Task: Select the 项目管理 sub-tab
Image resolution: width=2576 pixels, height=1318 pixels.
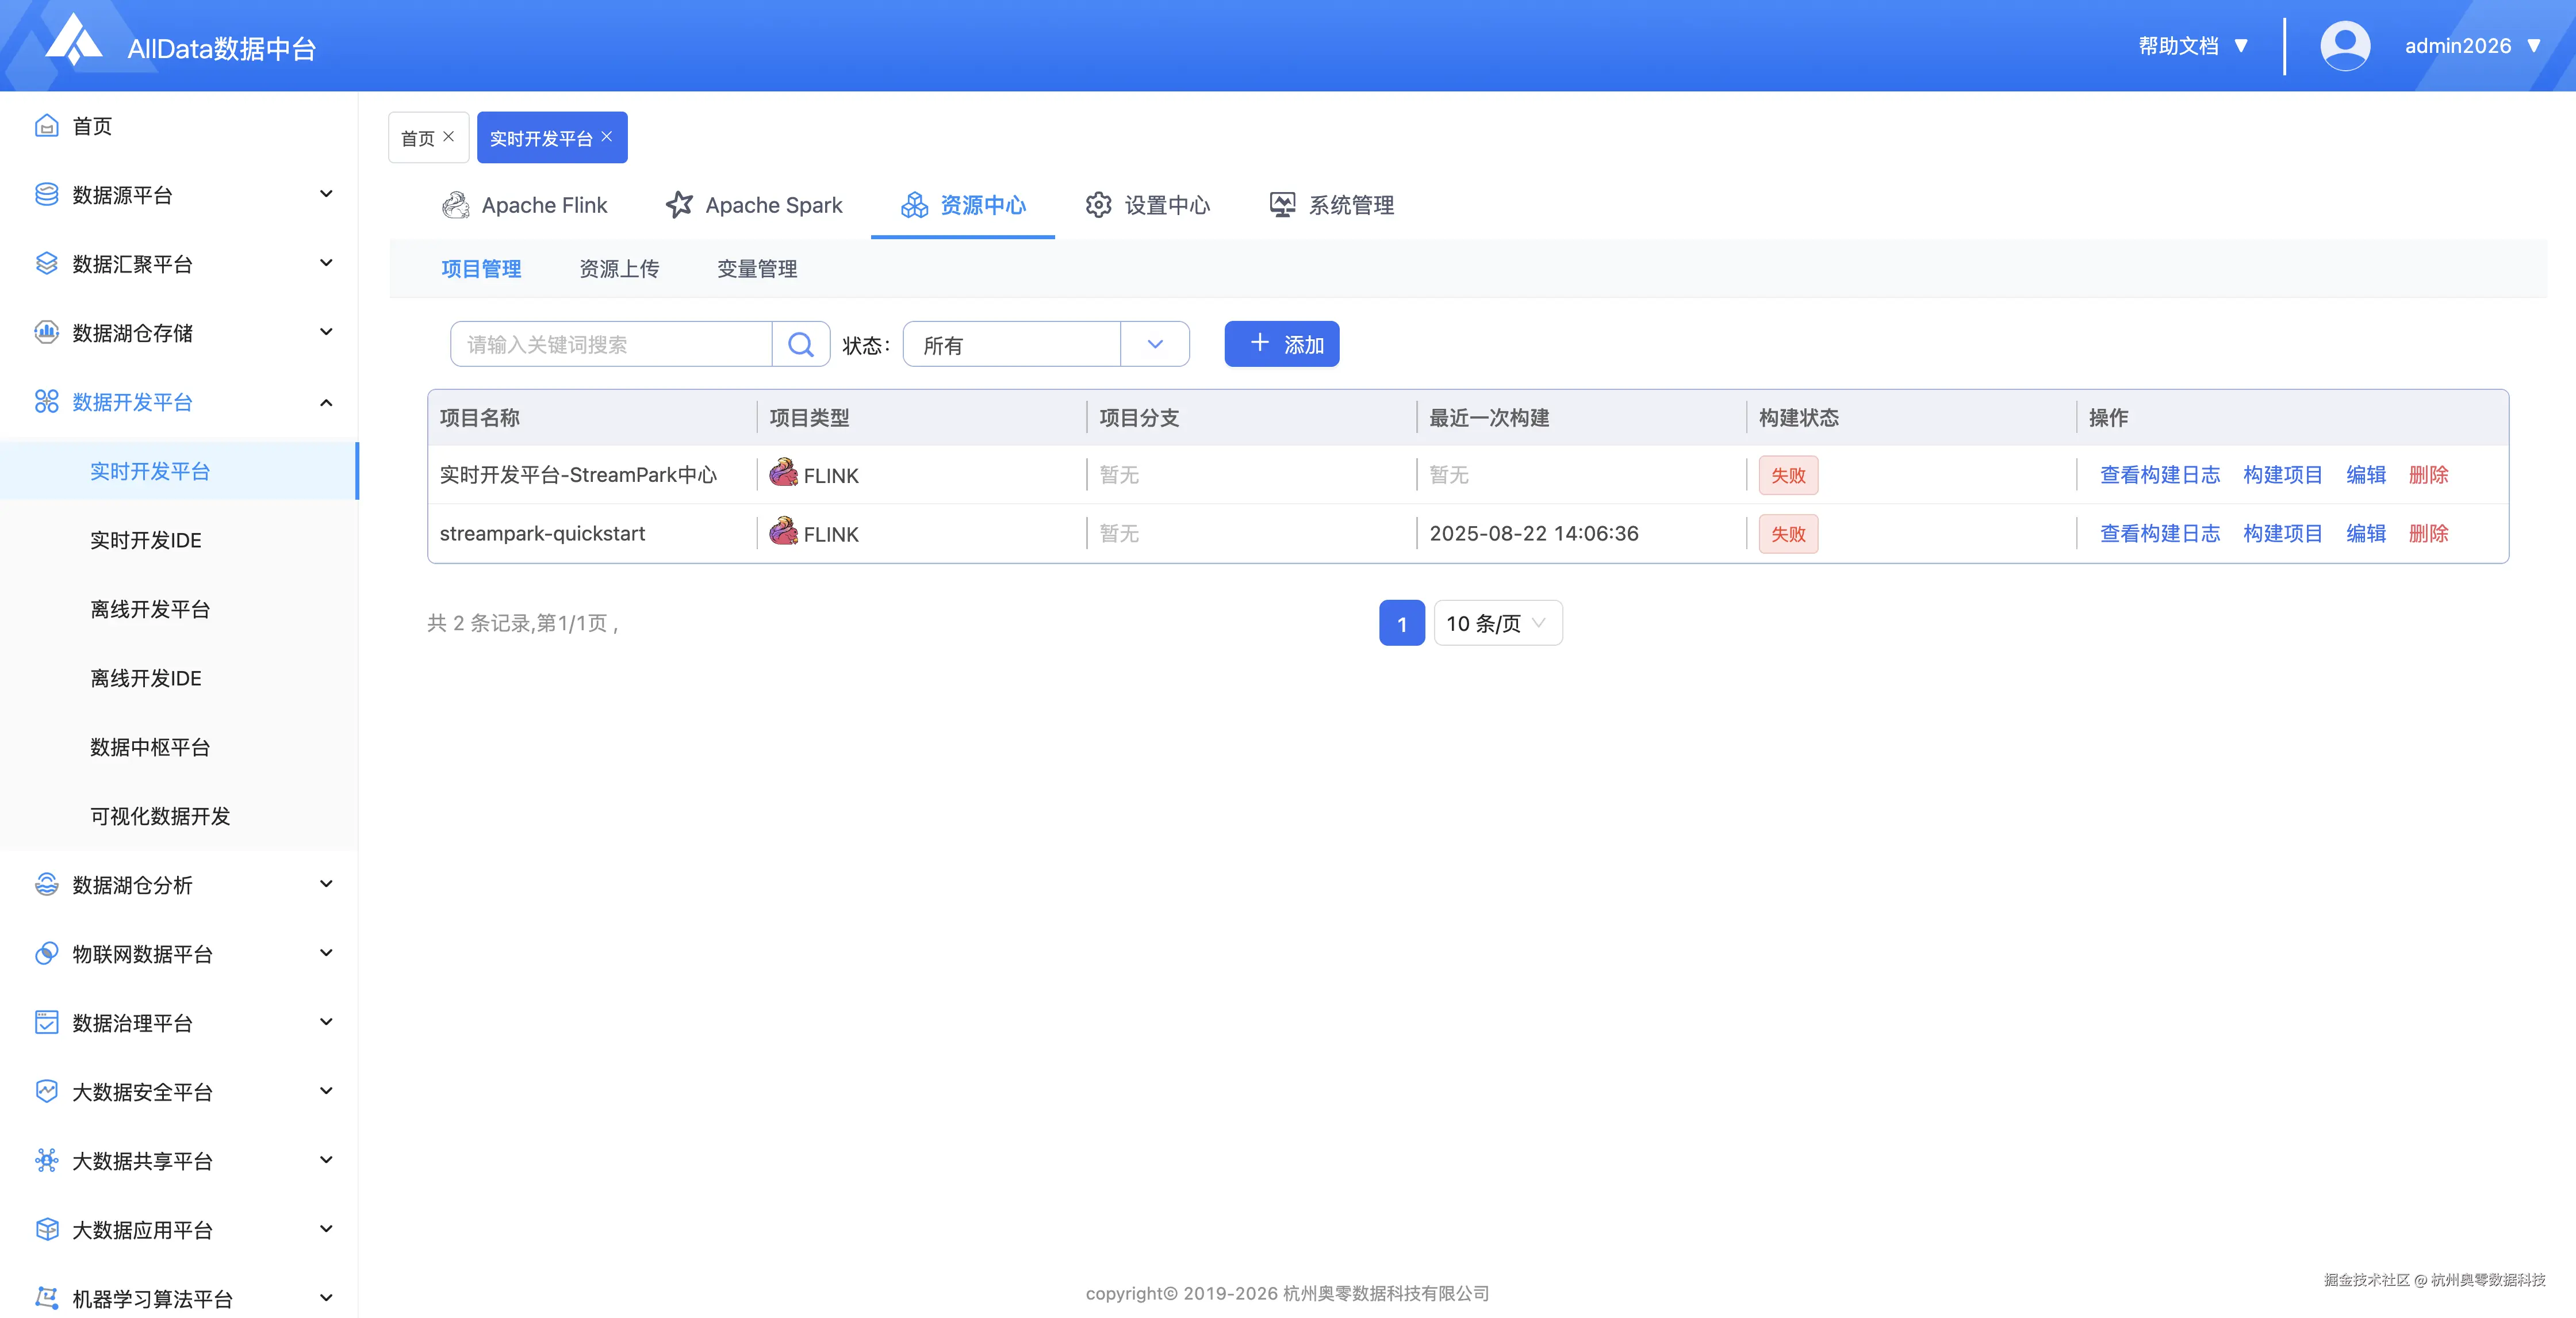Action: coord(481,269)
